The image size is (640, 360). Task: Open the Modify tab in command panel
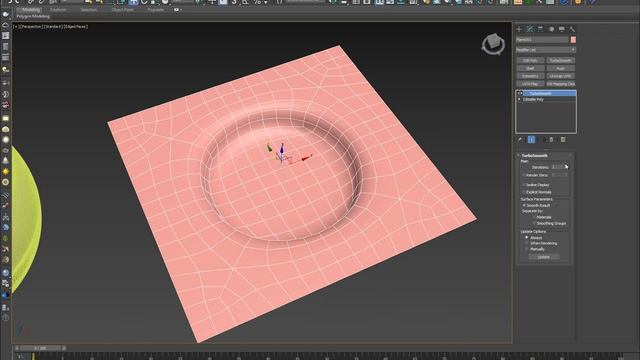530,29
